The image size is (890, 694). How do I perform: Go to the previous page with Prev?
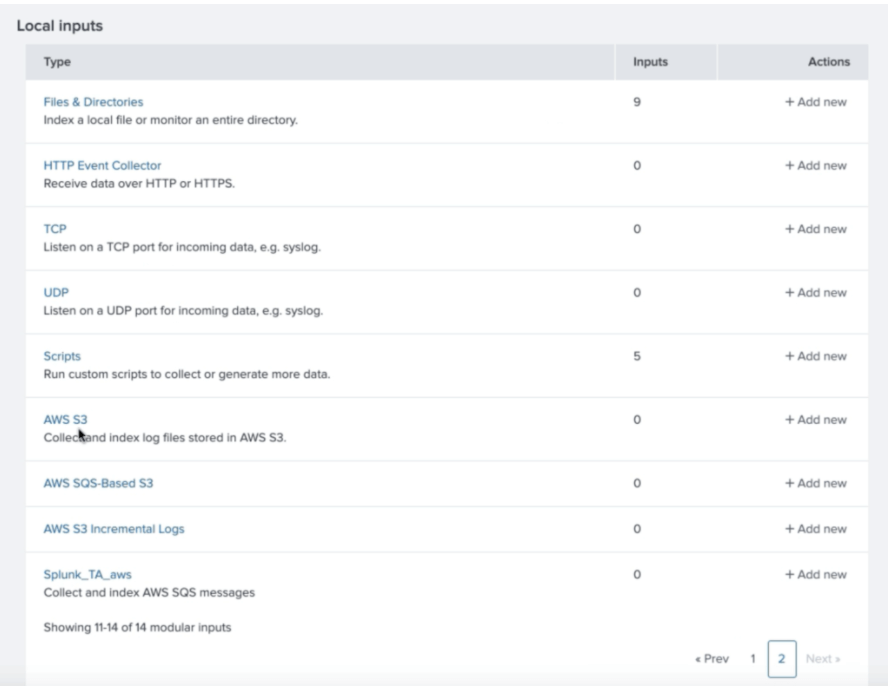tap(712, 659)
